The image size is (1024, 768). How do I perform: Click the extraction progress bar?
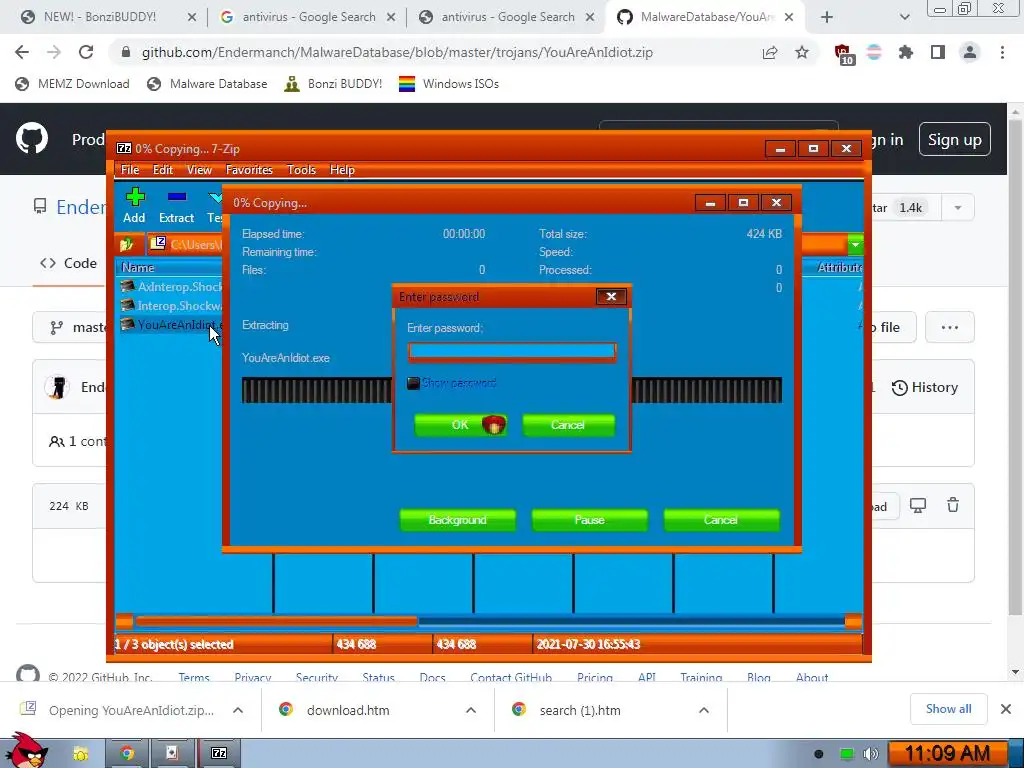tap(511, 391)
